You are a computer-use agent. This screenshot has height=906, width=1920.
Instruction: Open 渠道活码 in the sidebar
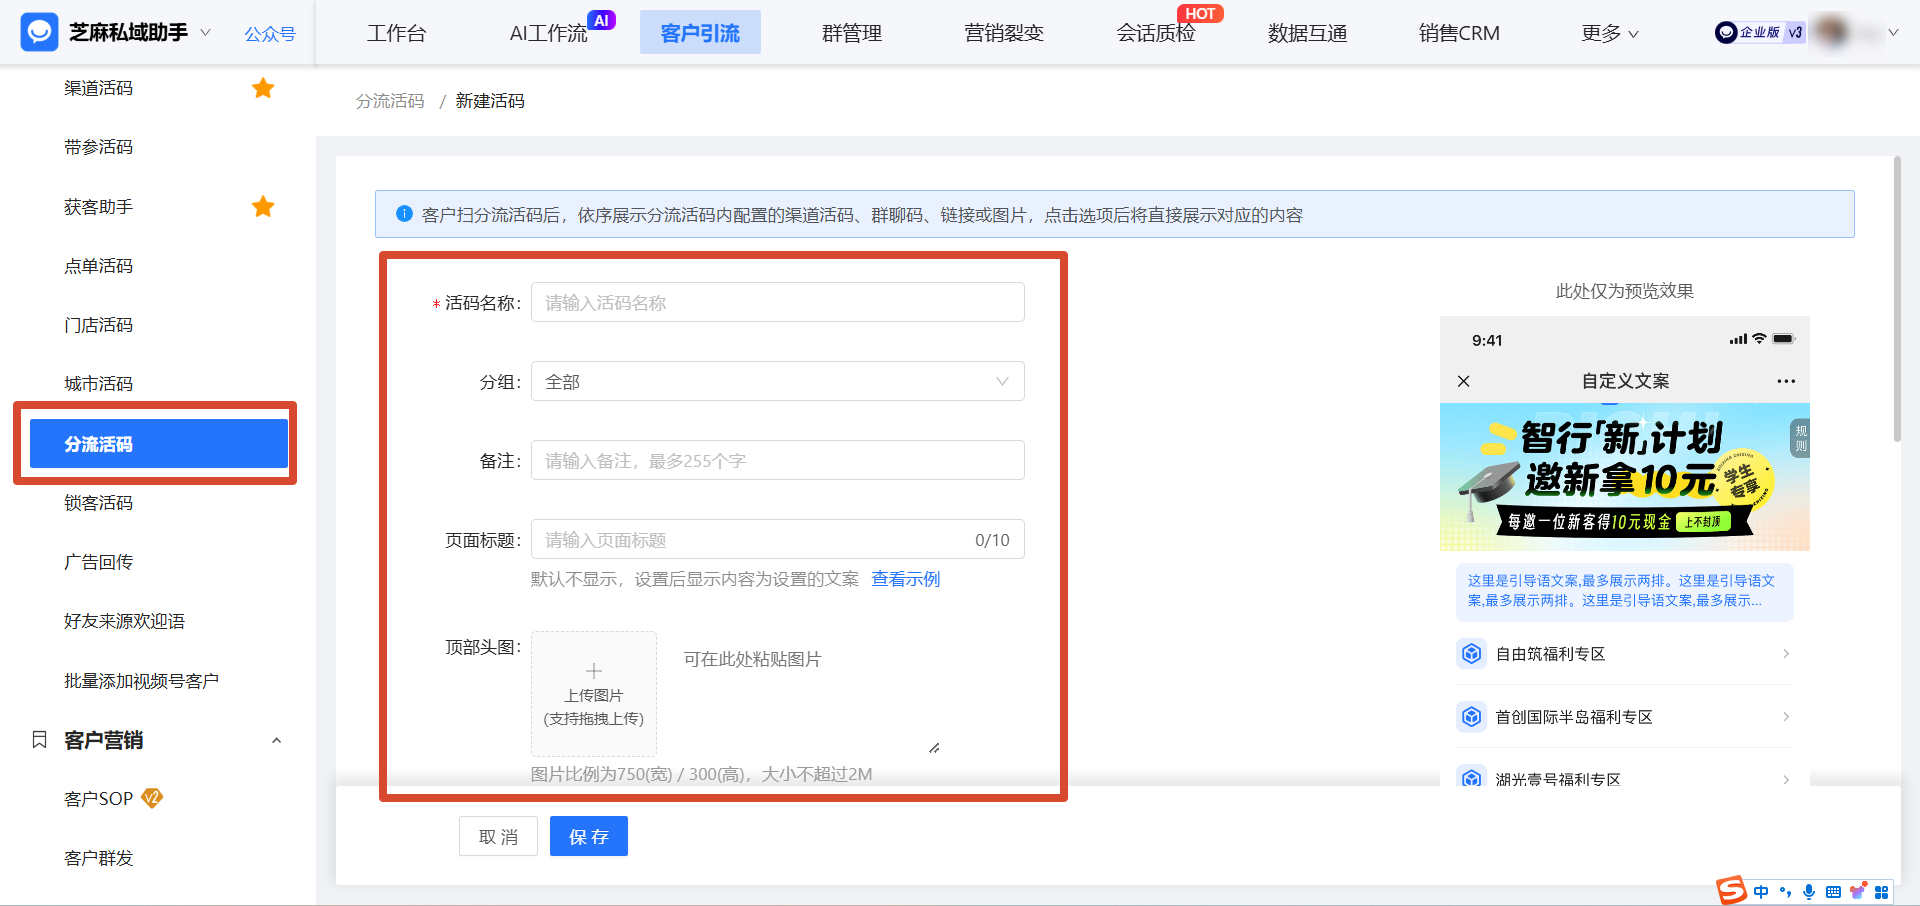(98, 88)
